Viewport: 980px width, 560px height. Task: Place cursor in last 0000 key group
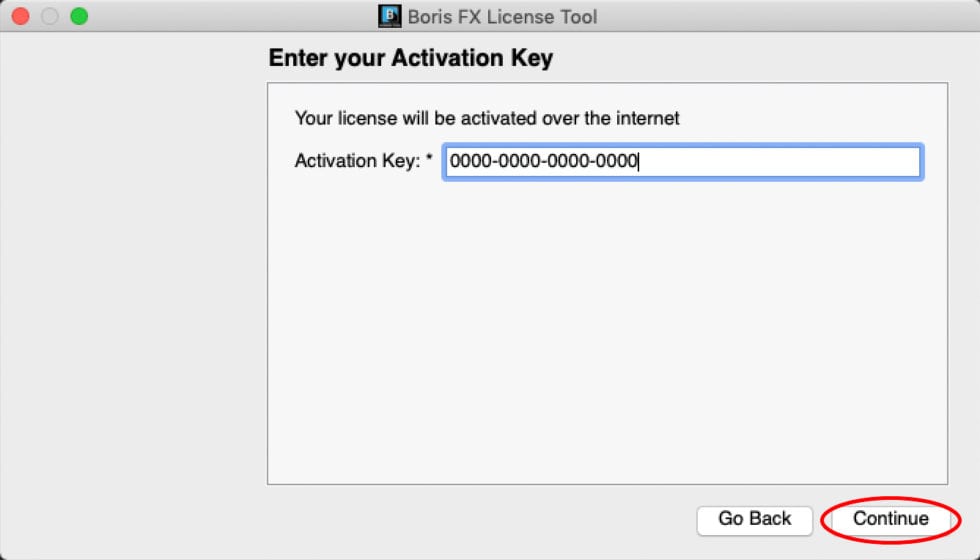617,161
